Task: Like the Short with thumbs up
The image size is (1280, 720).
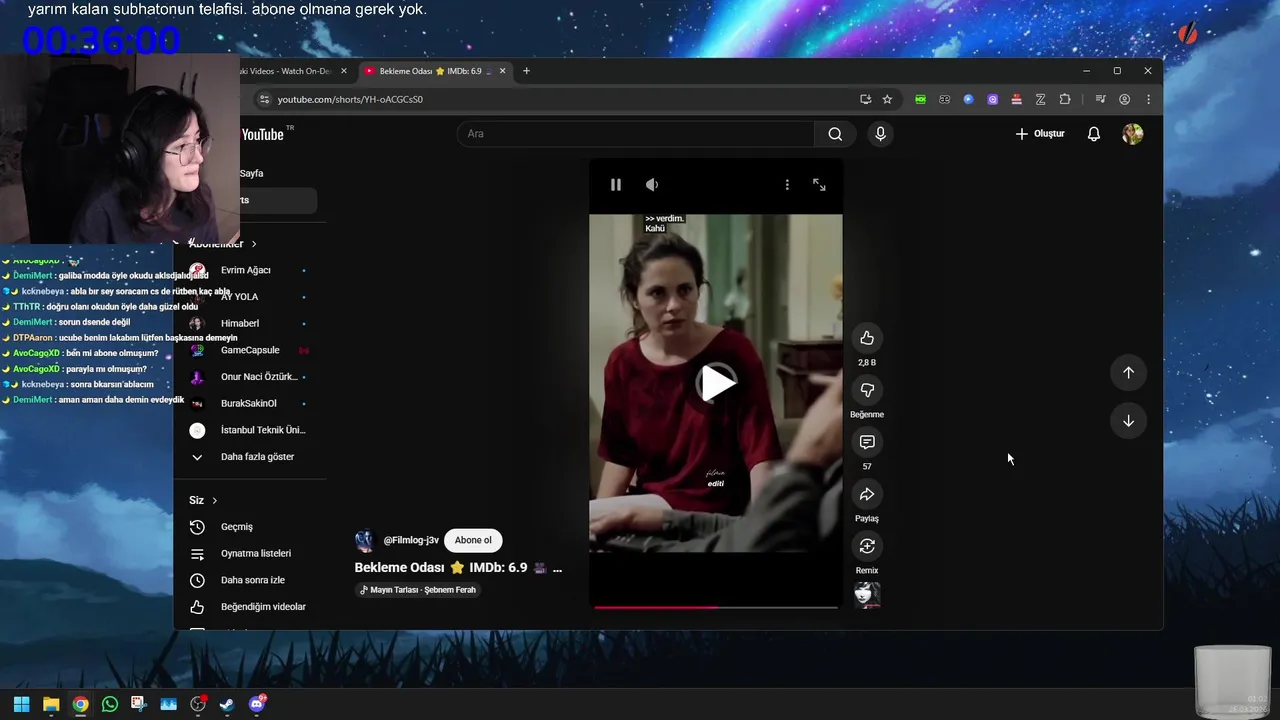Action: pyautogui.click(x=867, y=338)
